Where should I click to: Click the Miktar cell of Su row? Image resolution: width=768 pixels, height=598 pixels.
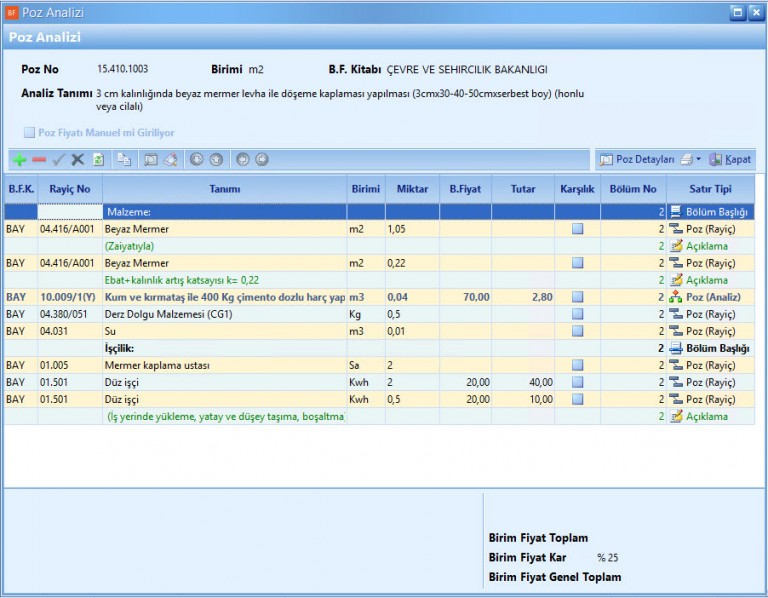(x=411, y=331)
